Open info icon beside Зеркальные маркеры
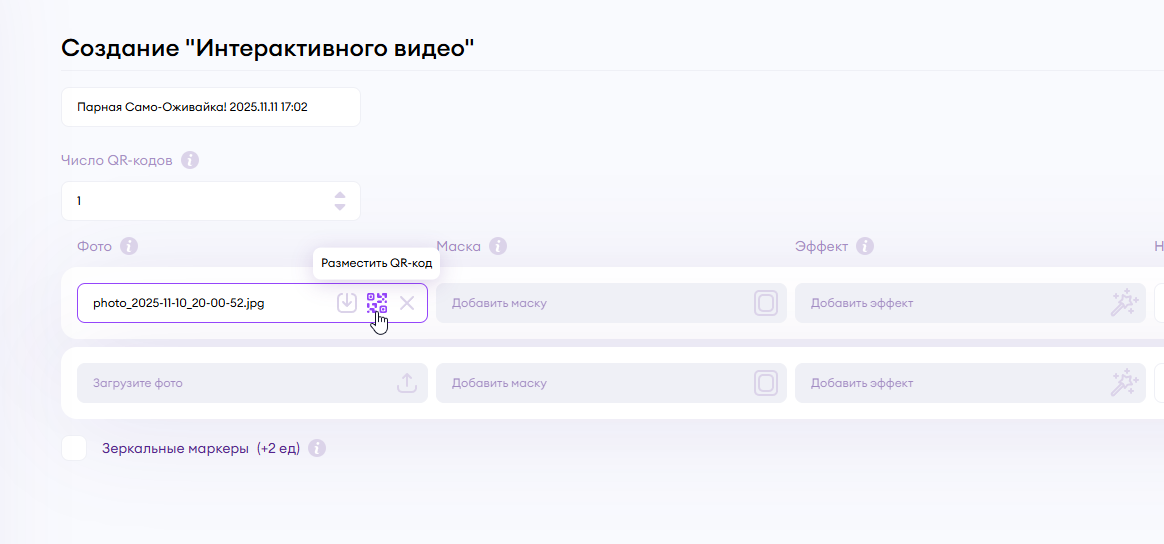 [x=317, y=448]
